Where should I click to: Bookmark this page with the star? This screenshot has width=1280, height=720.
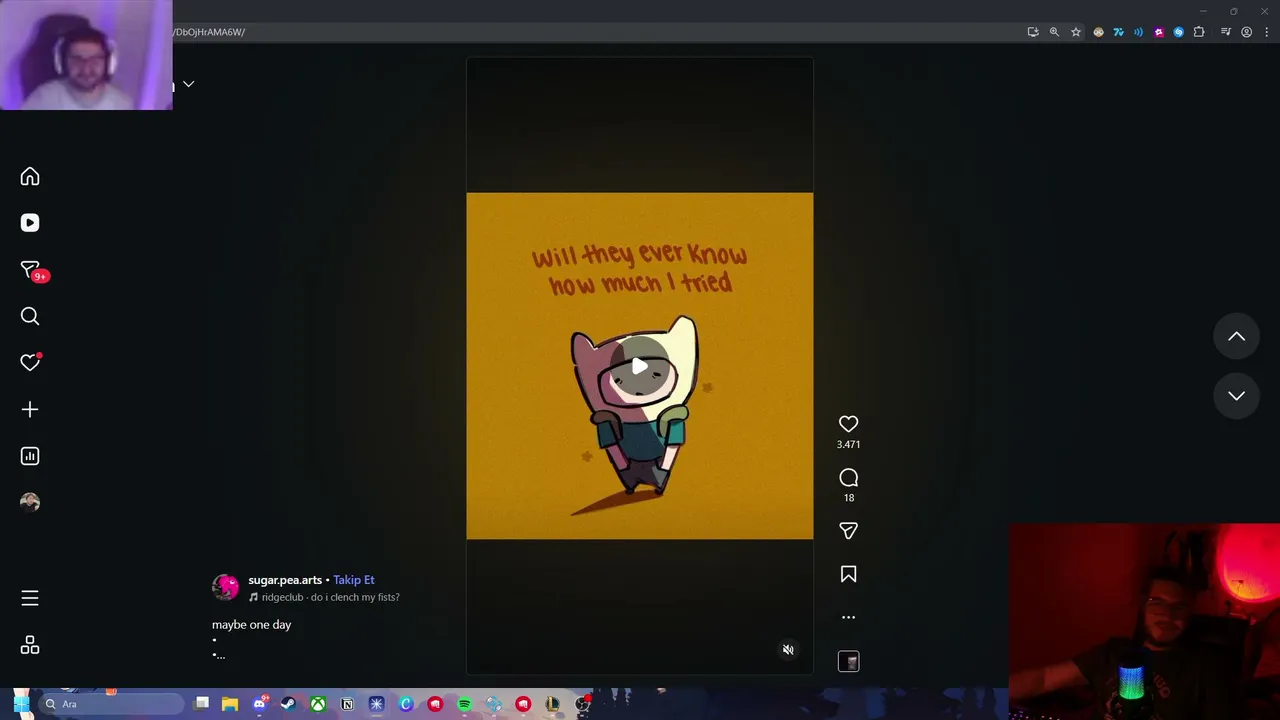tap(1076, 32)
